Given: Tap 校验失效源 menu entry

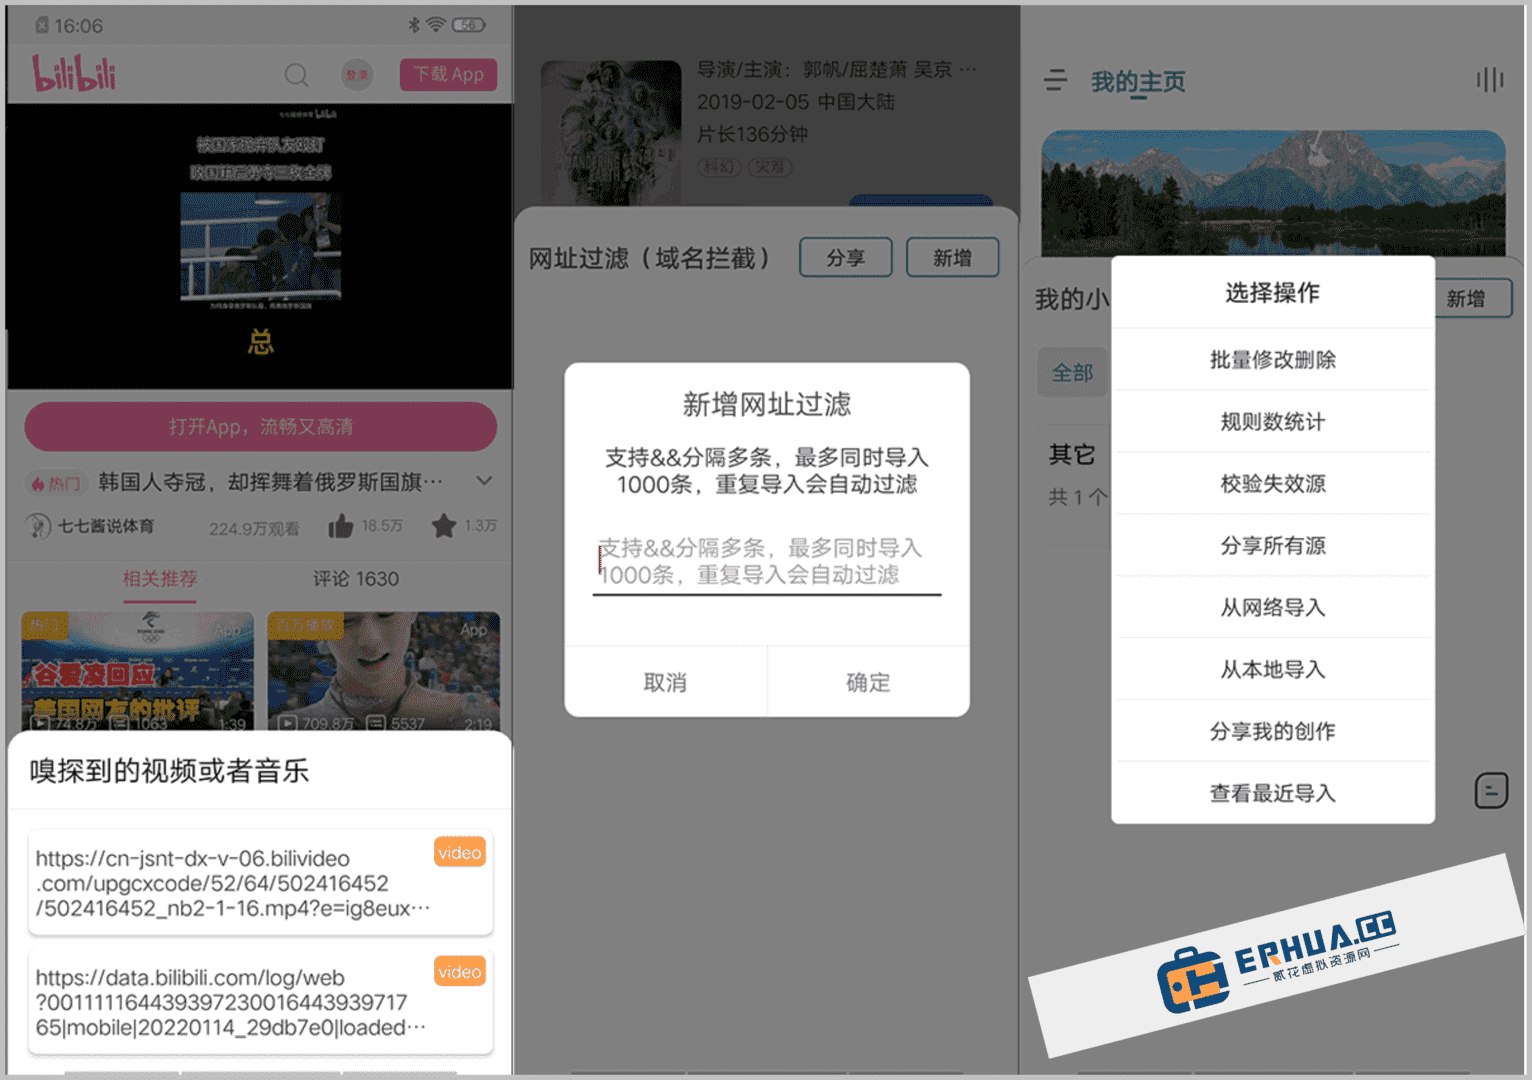Looking at the screenshot, I should (x=1273, y=483).
